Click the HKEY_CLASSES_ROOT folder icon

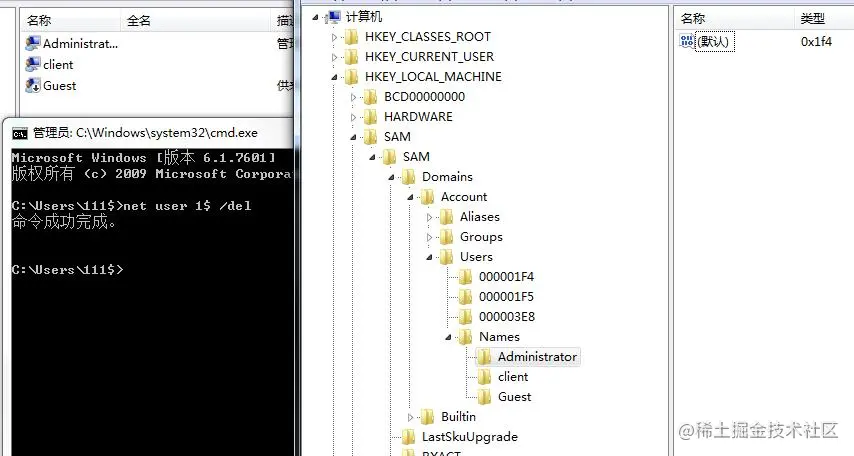point(351,37)
